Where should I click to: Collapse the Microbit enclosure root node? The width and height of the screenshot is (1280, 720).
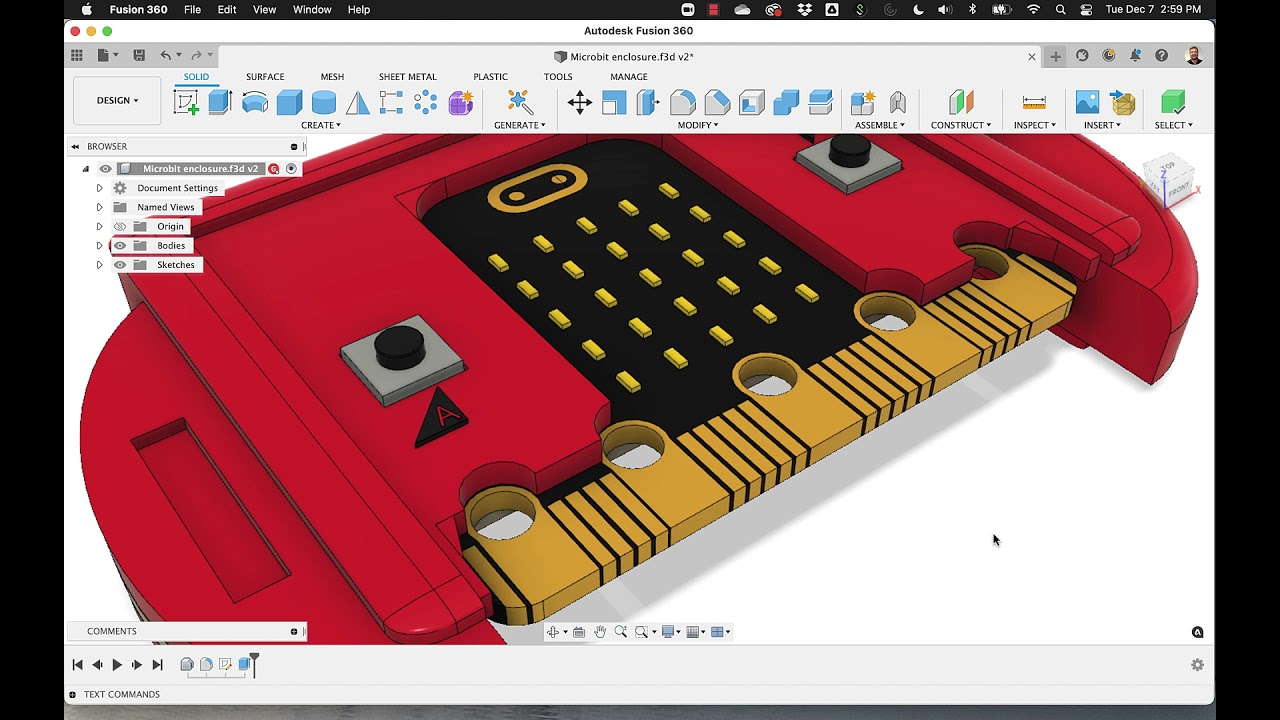85,169
